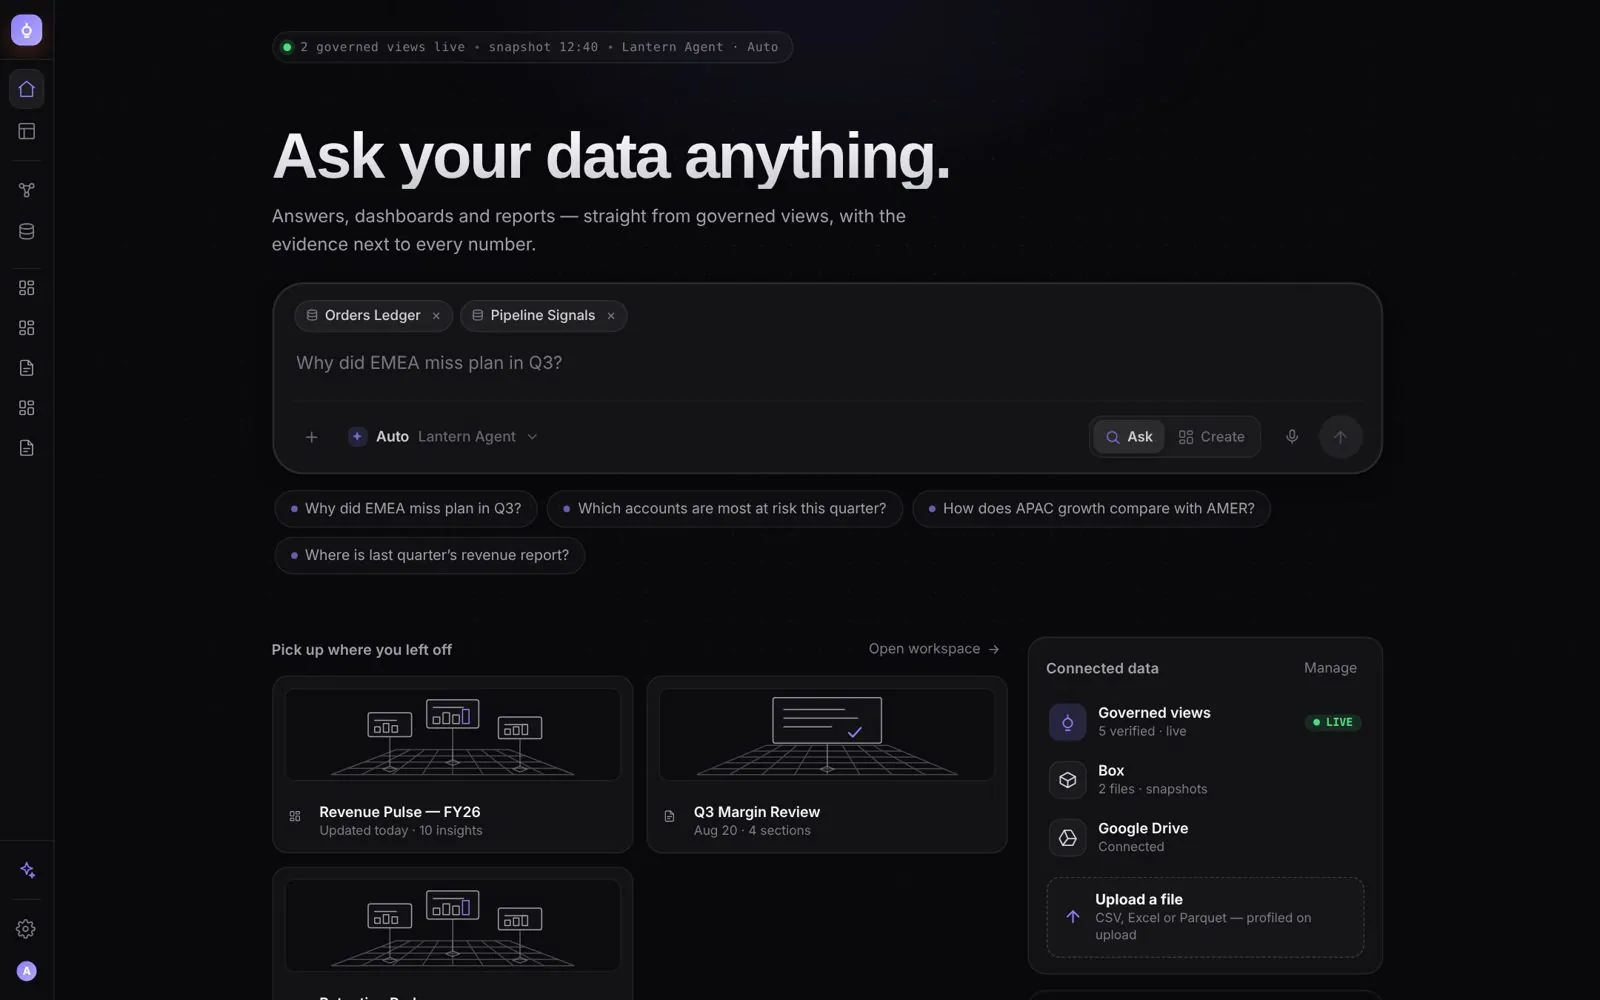Click the upload arrow icon
The height and width of the screenshot is (1000, 1600).
coord(1072,917)
